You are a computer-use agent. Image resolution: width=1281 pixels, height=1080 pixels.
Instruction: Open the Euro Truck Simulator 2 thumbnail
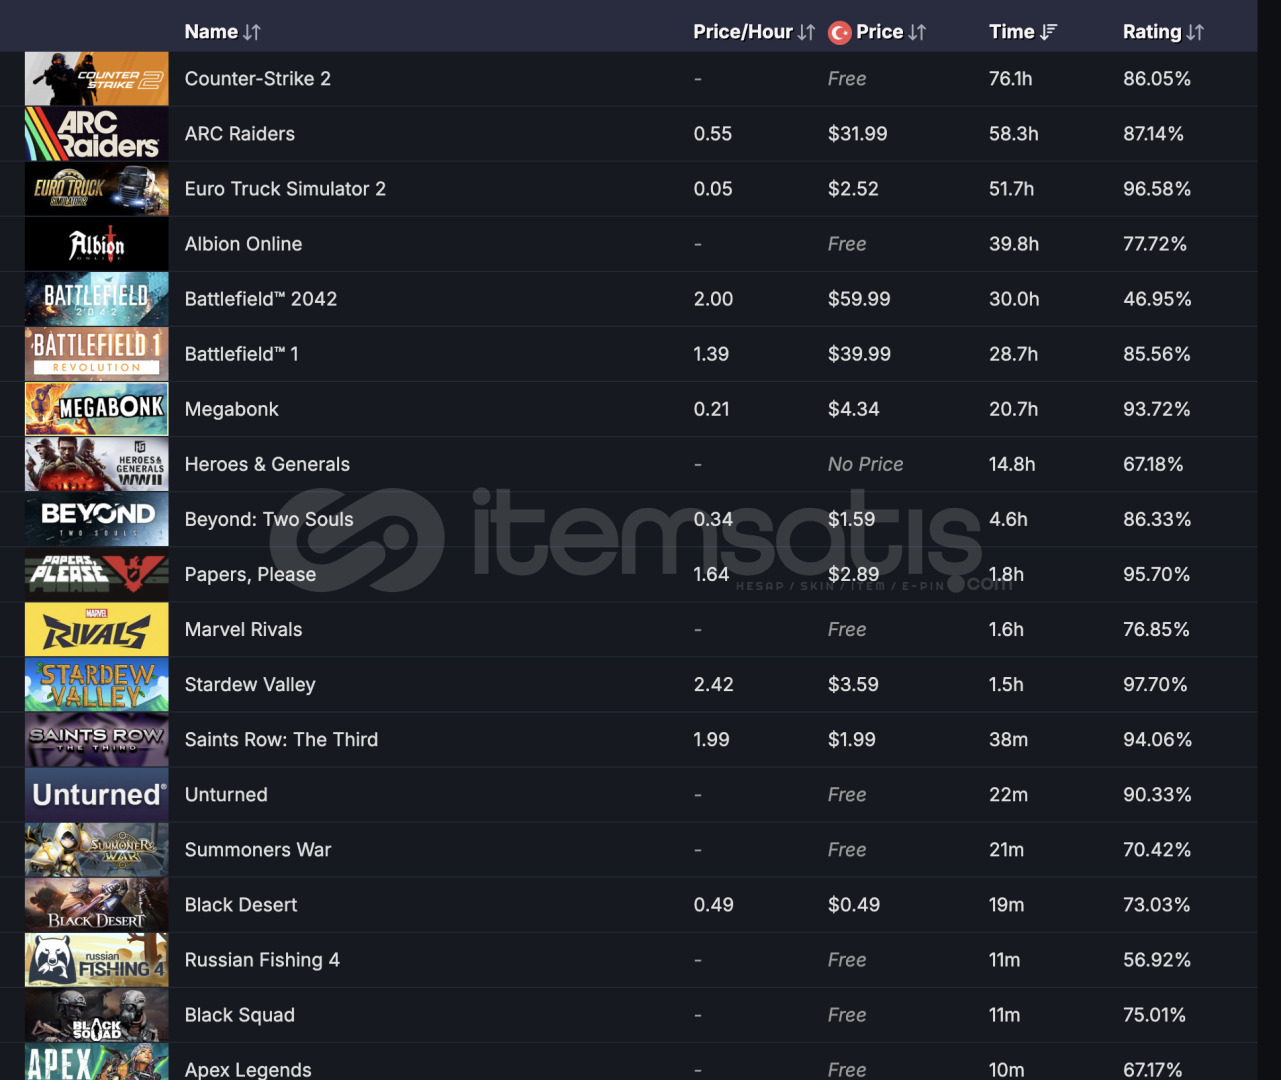(97, 189)
